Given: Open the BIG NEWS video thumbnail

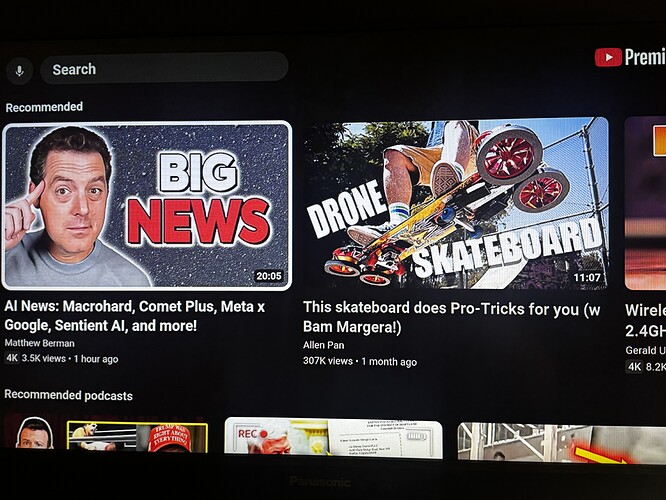Looking at the screenshot, I should (147, 206).
